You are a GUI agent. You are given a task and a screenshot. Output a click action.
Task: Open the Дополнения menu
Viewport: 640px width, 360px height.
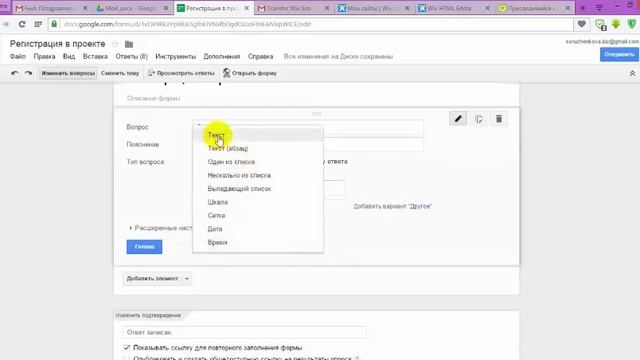pos(222,56)
